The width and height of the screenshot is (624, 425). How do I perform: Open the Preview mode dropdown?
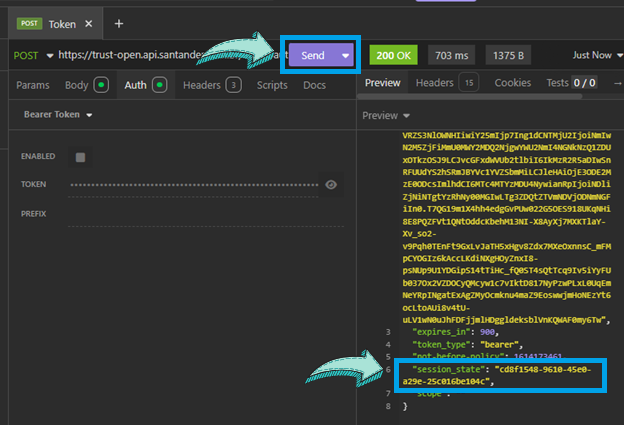click(x=386, y=115)
